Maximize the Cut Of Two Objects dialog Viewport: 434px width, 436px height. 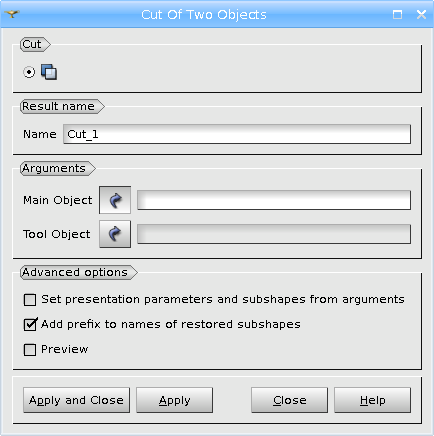397,14
